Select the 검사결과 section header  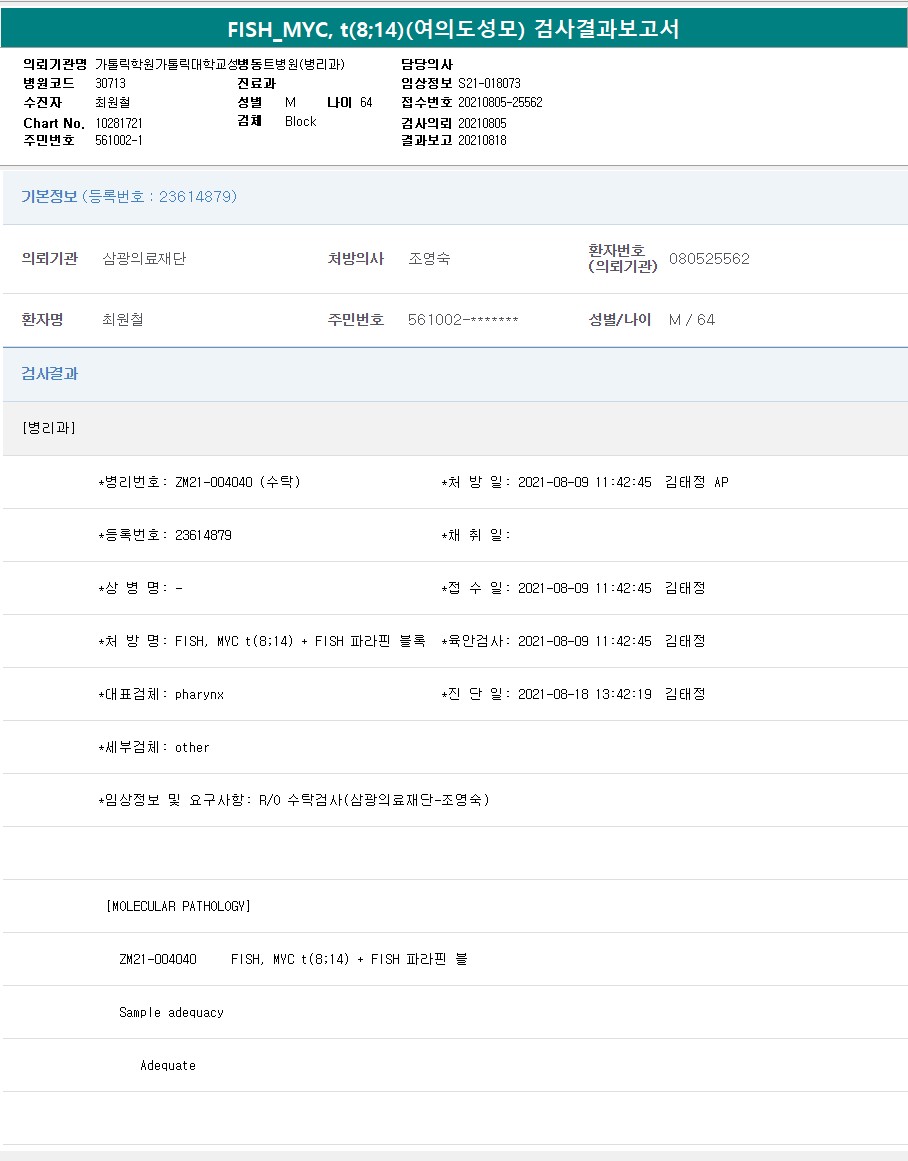pyautogui.click(x=50, y=374)
